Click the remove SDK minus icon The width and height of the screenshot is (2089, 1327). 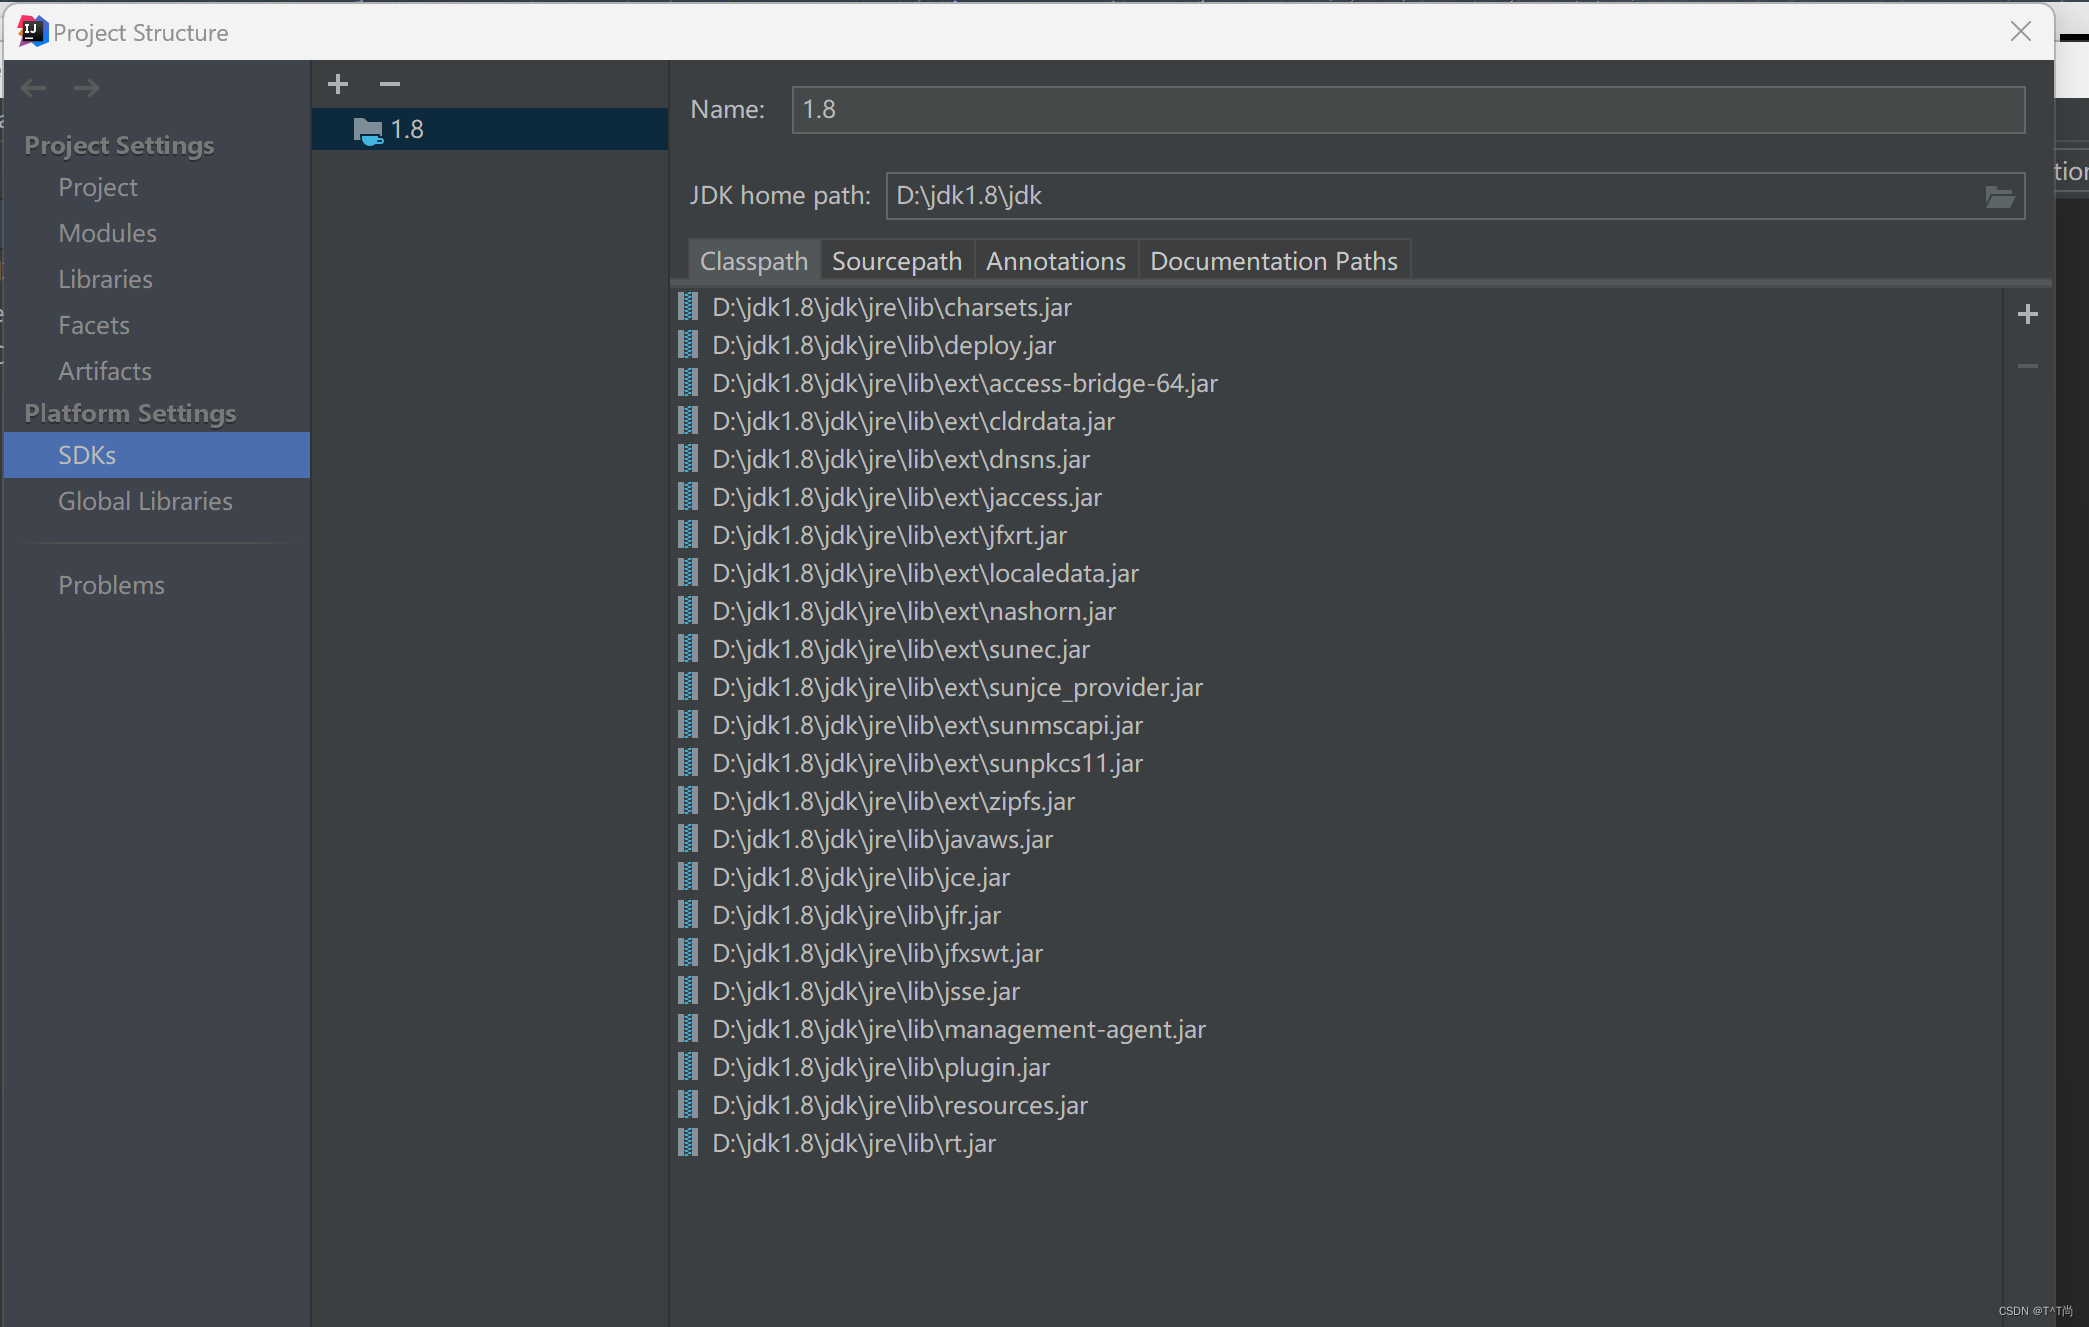point(390,84)
